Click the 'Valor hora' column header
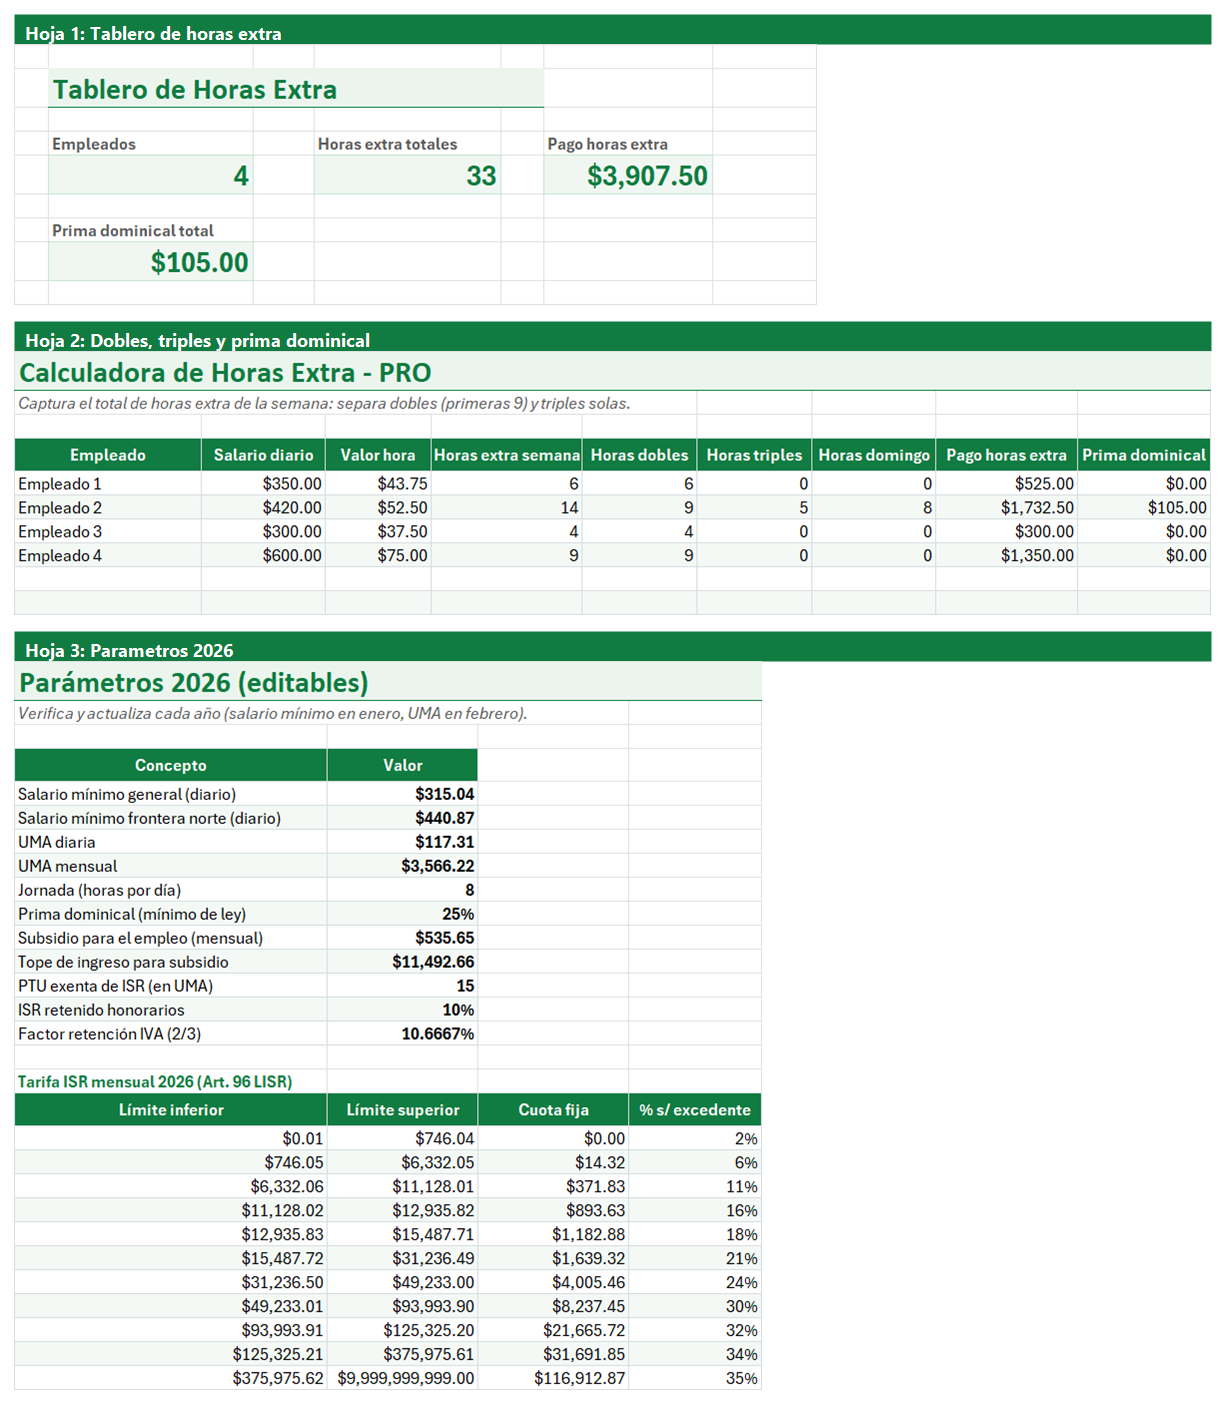1225x1406 pixels. pyautogui.click(x=378, y=455)
